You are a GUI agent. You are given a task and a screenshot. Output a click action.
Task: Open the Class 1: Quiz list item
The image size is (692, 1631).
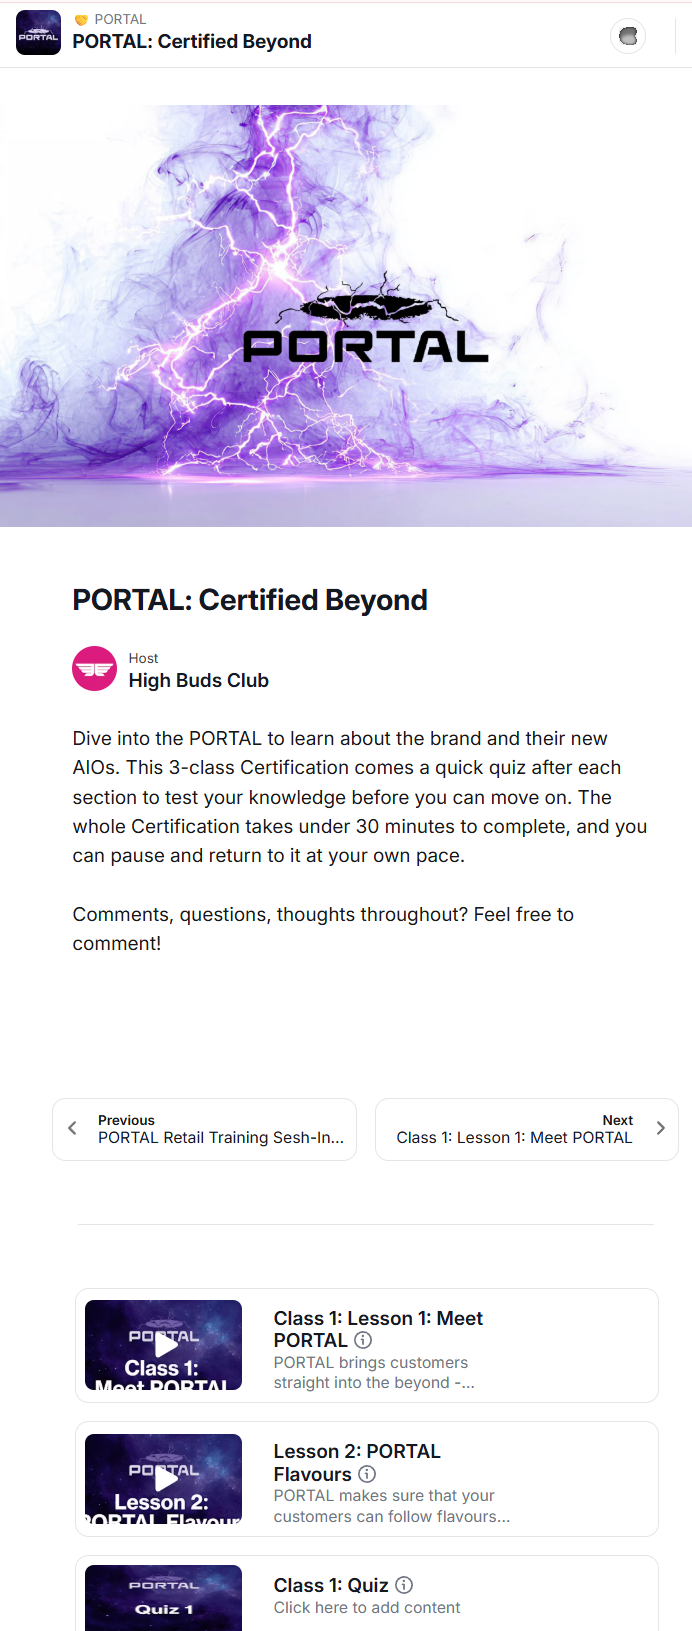[x=367, y=1593]
